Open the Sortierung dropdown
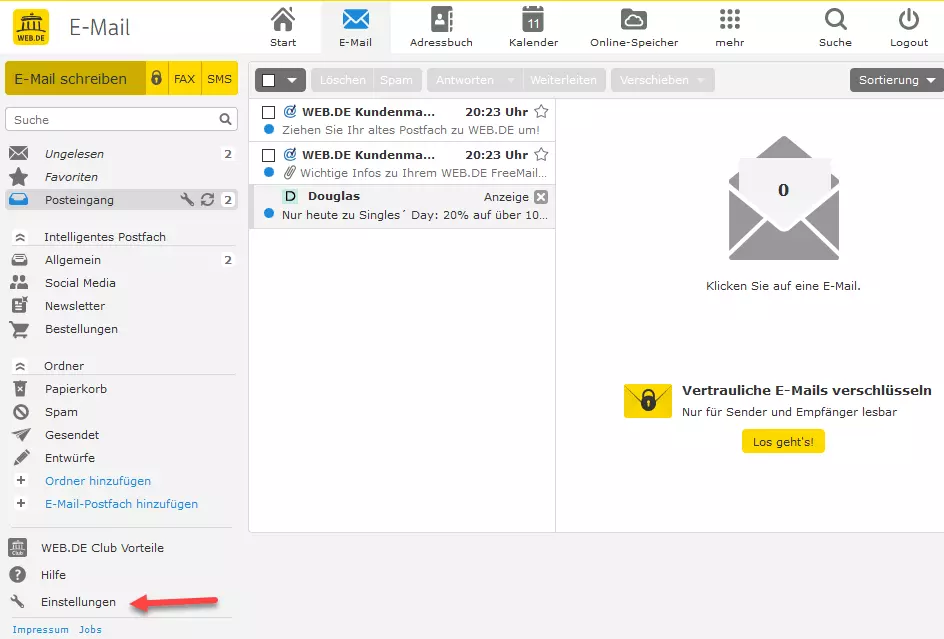 897,80
